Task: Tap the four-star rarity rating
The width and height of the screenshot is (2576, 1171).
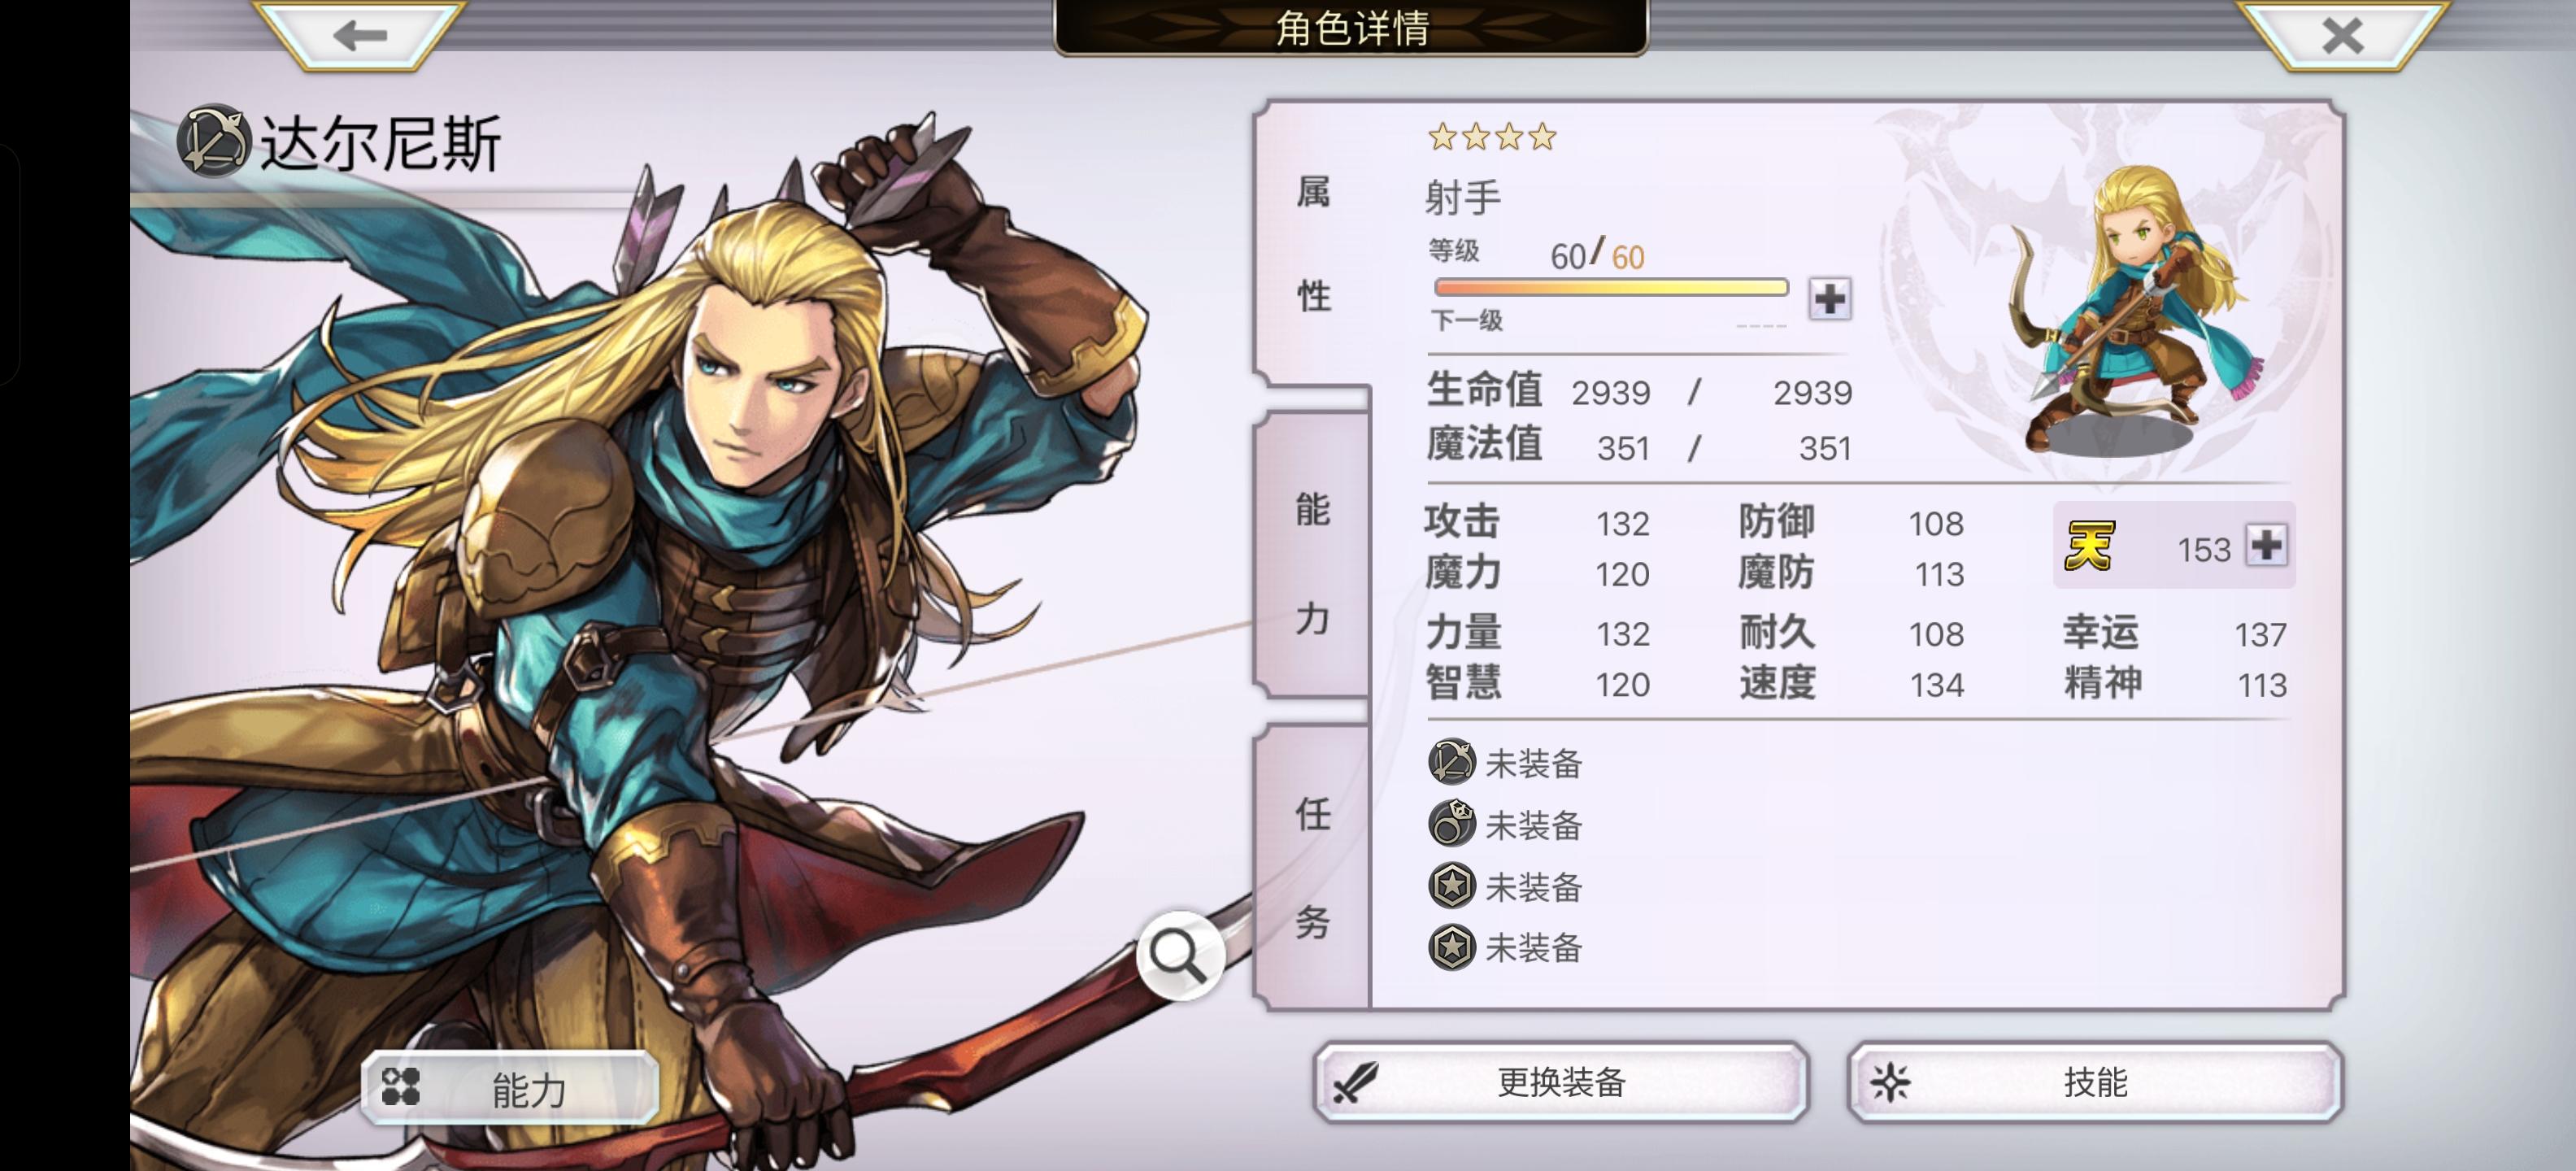Action: tap(1492, 137)
